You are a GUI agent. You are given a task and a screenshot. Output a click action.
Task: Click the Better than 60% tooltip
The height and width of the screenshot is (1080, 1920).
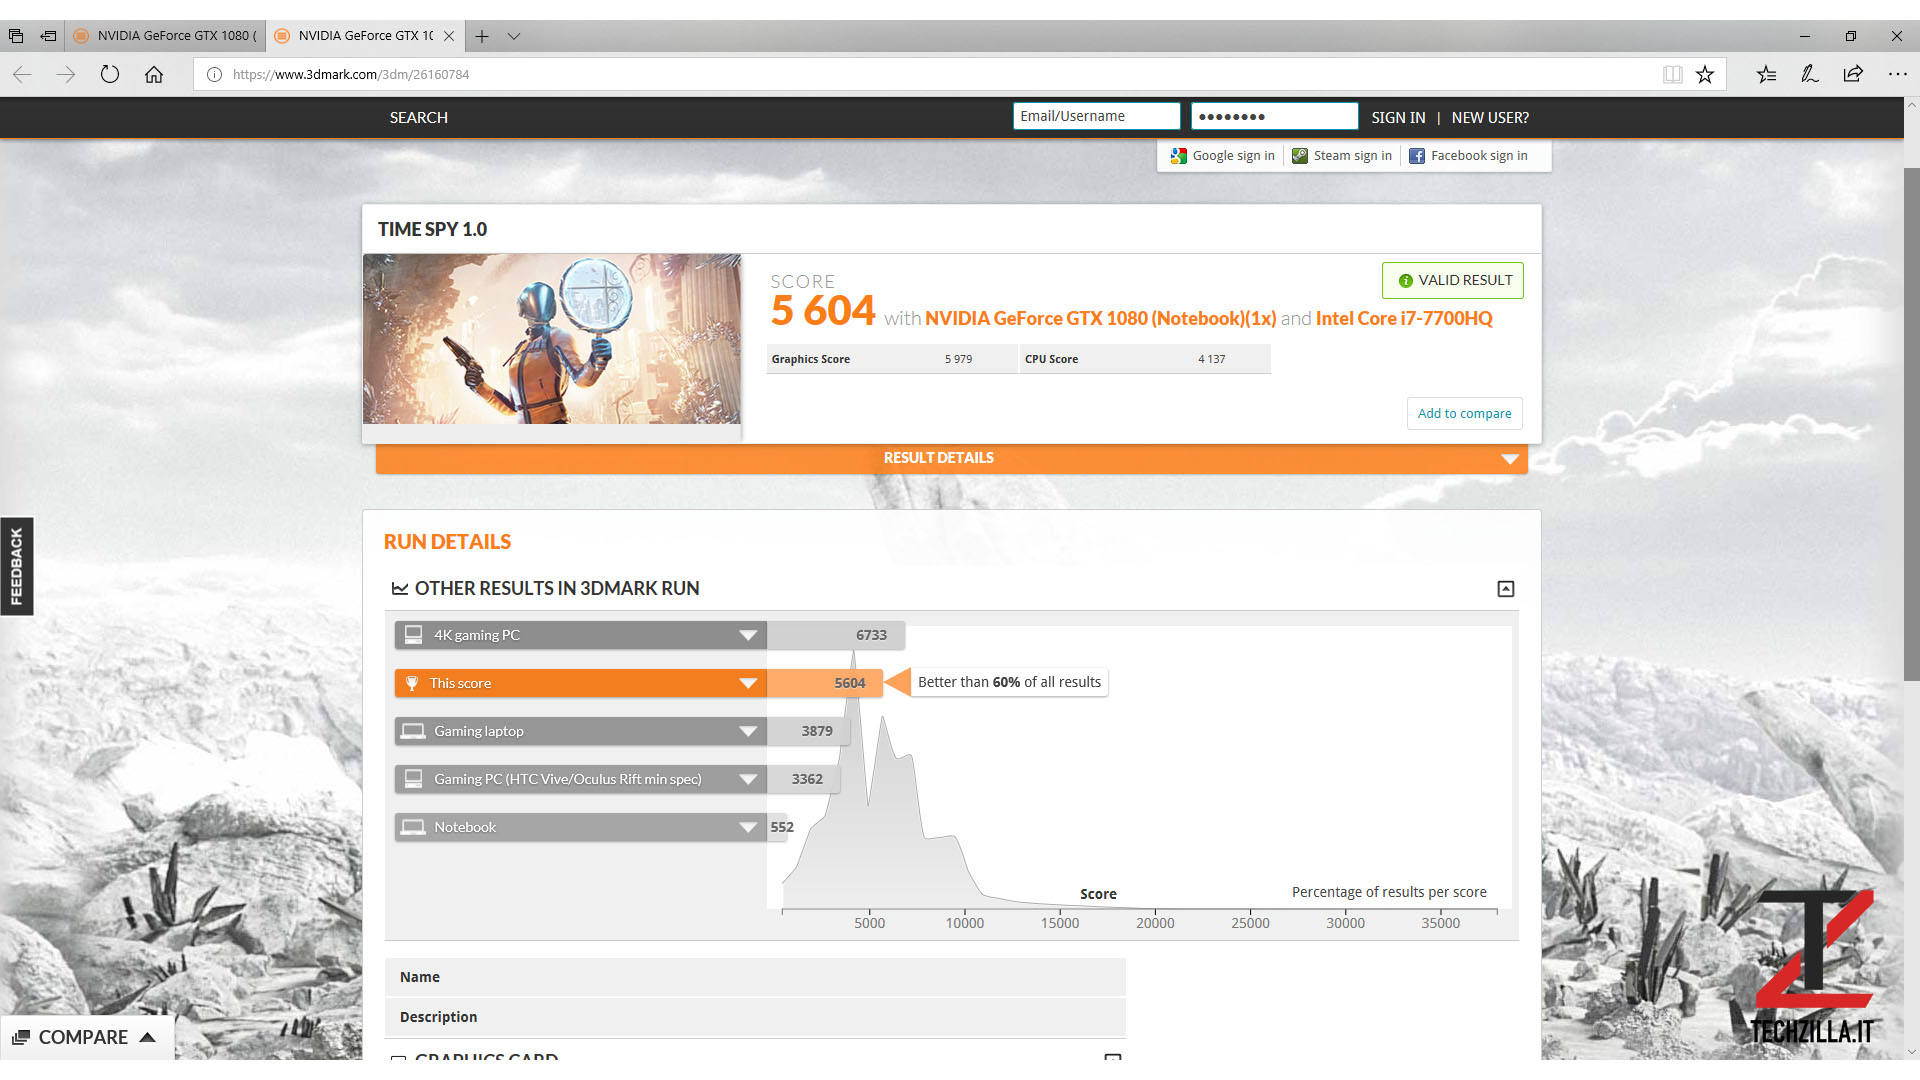click(x=1009, y=682)
